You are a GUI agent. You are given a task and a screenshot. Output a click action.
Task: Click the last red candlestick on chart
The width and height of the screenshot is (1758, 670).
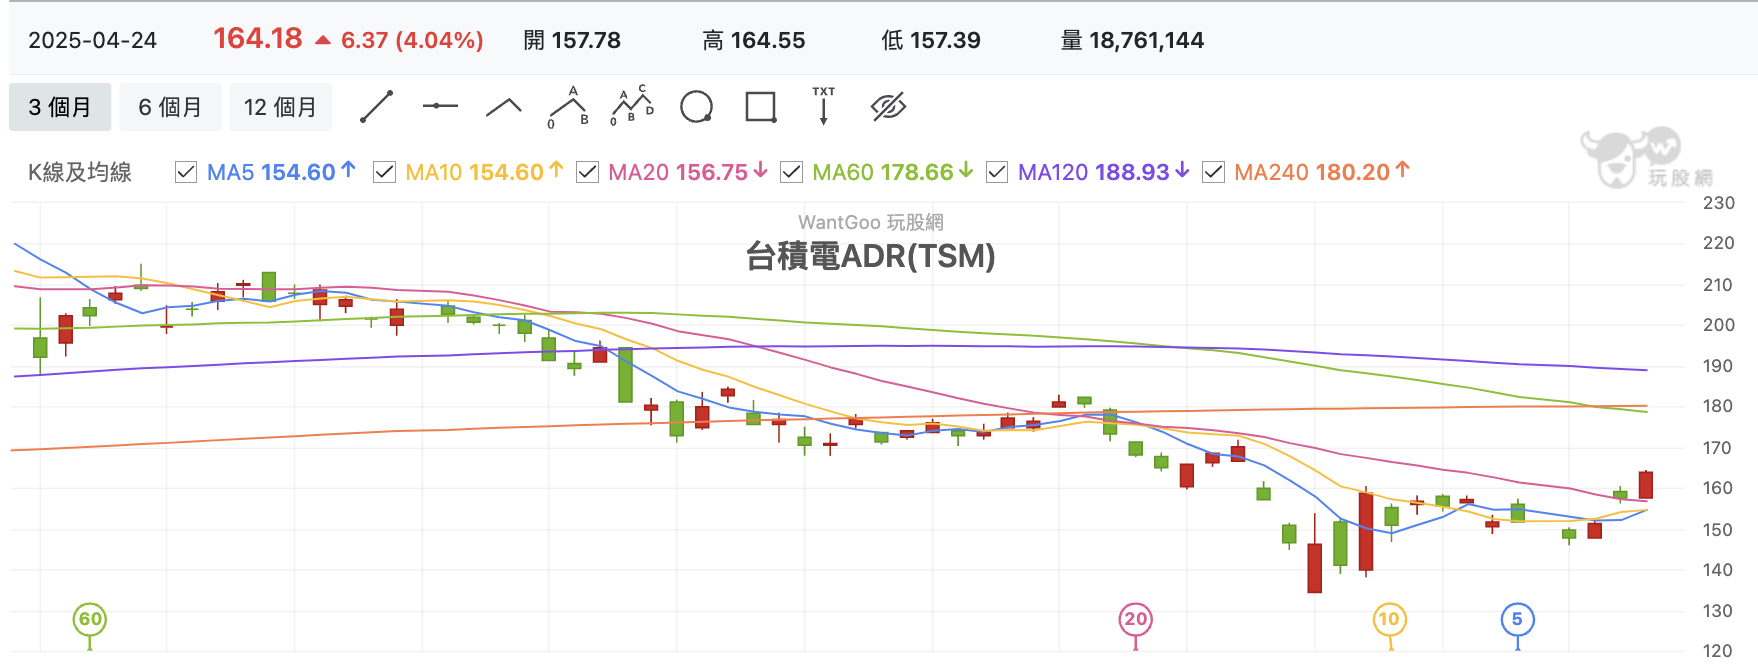point(1646,485)
